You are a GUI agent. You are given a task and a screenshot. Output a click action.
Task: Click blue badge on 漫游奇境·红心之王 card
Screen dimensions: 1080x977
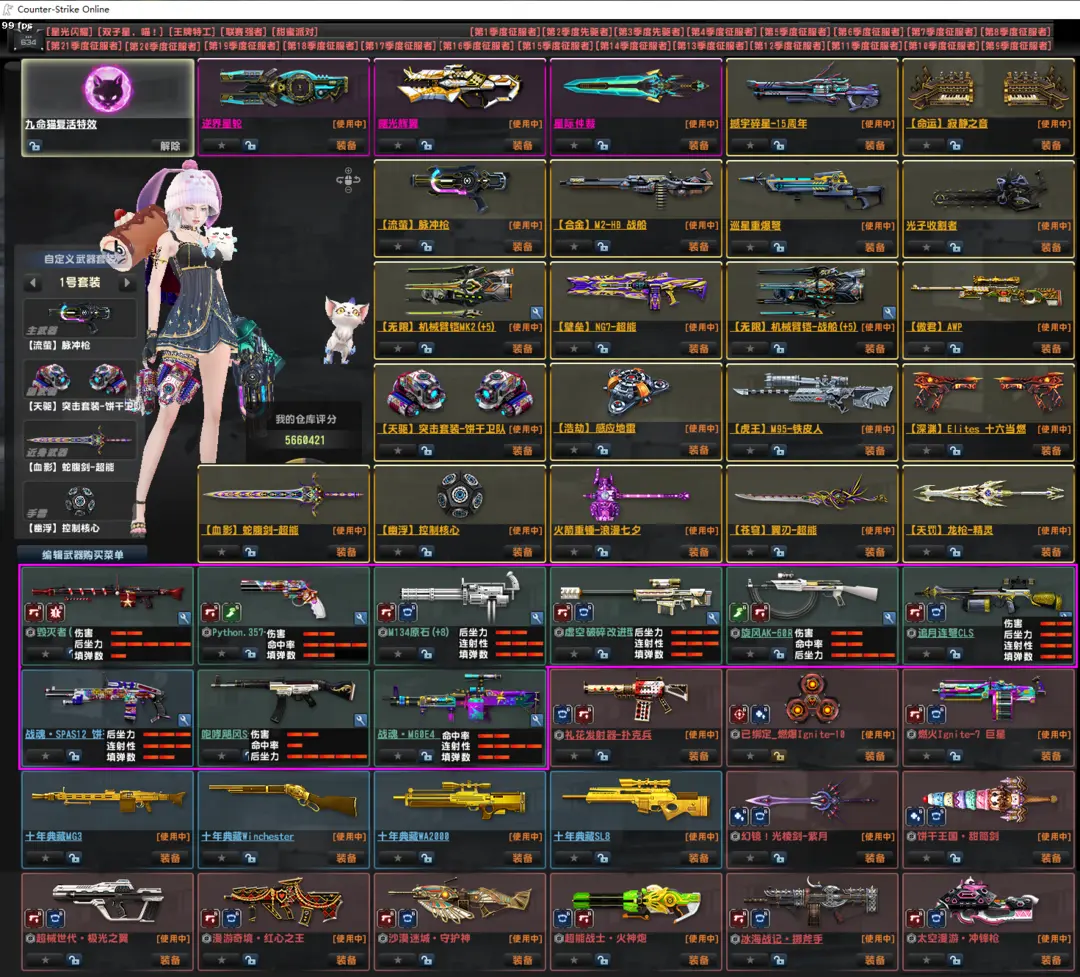232,918
